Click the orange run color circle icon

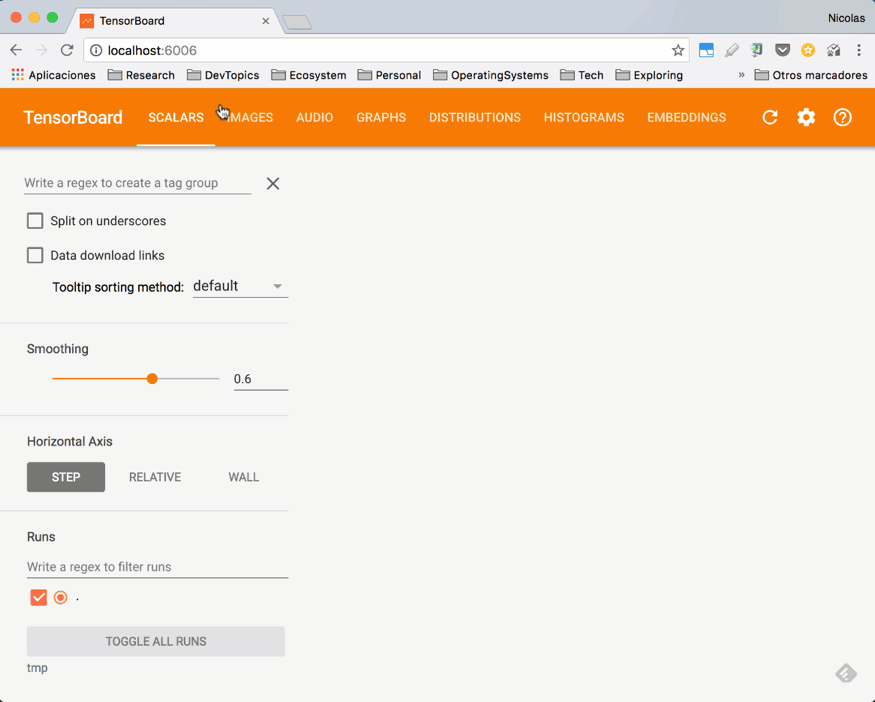60,597
